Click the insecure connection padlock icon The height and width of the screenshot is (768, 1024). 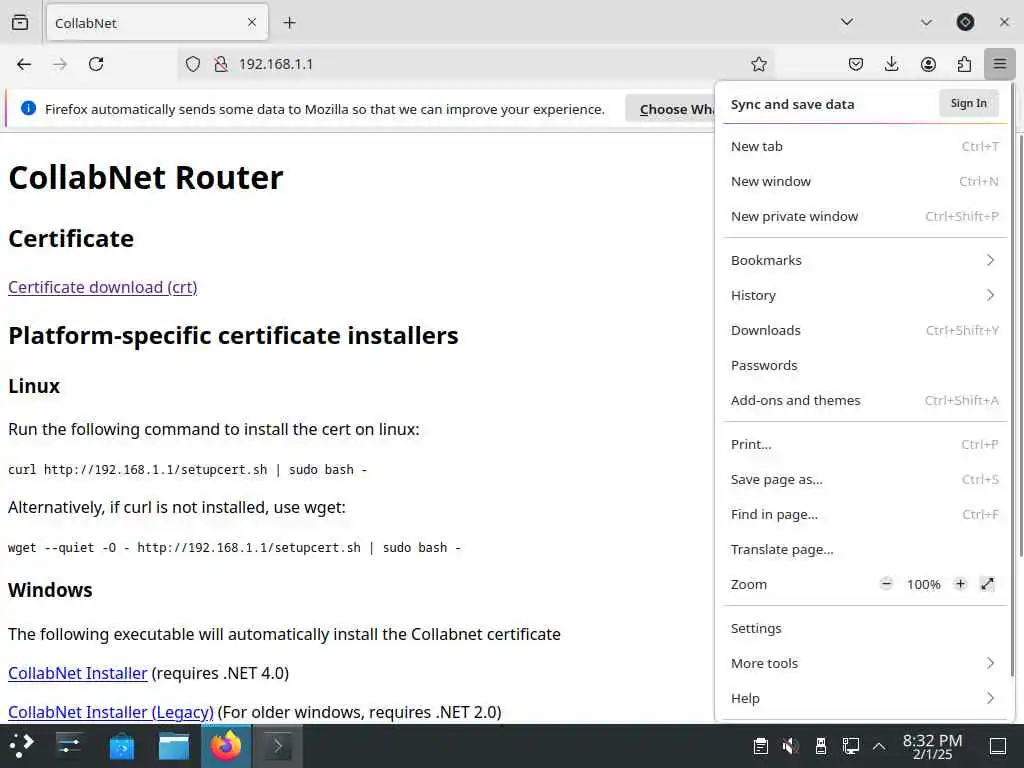click(x=221, y=64)
